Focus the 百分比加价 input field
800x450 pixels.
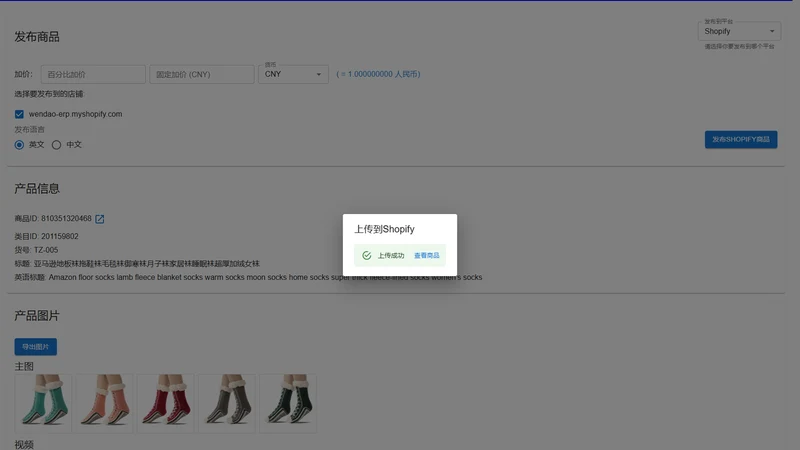pos(93,74)
